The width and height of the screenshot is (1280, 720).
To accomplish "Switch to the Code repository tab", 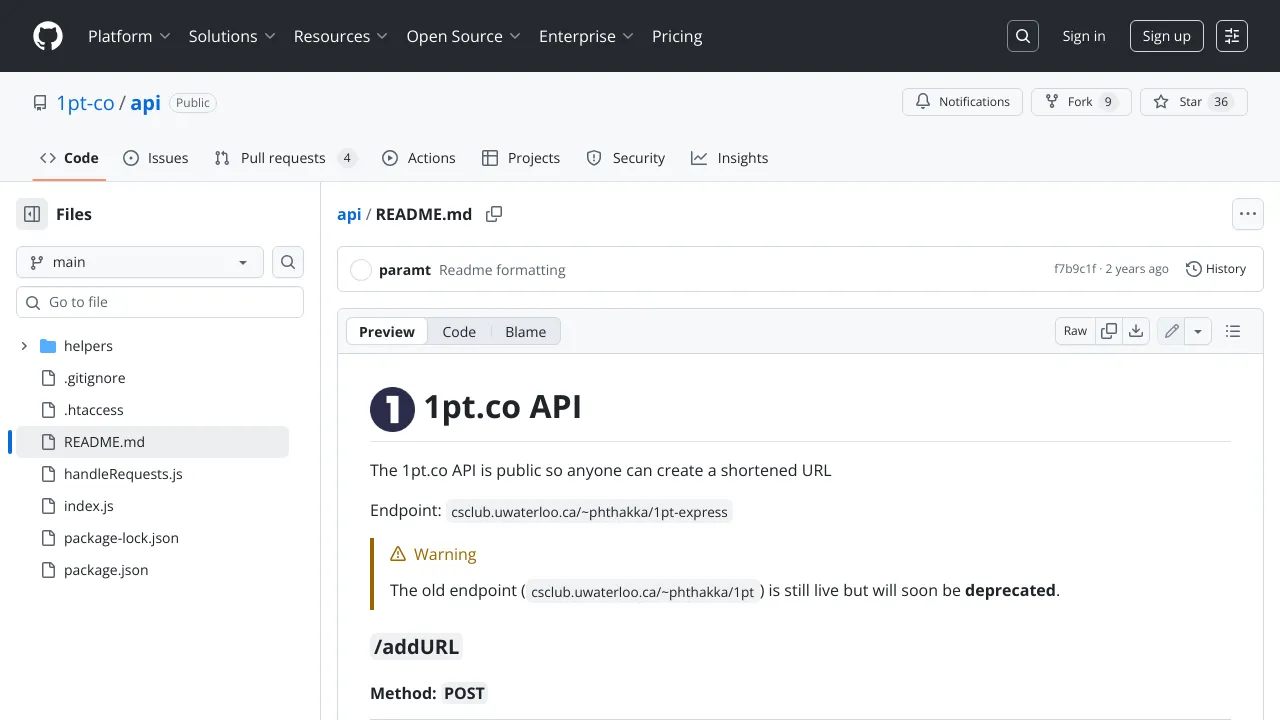I will tap(69, 158).
